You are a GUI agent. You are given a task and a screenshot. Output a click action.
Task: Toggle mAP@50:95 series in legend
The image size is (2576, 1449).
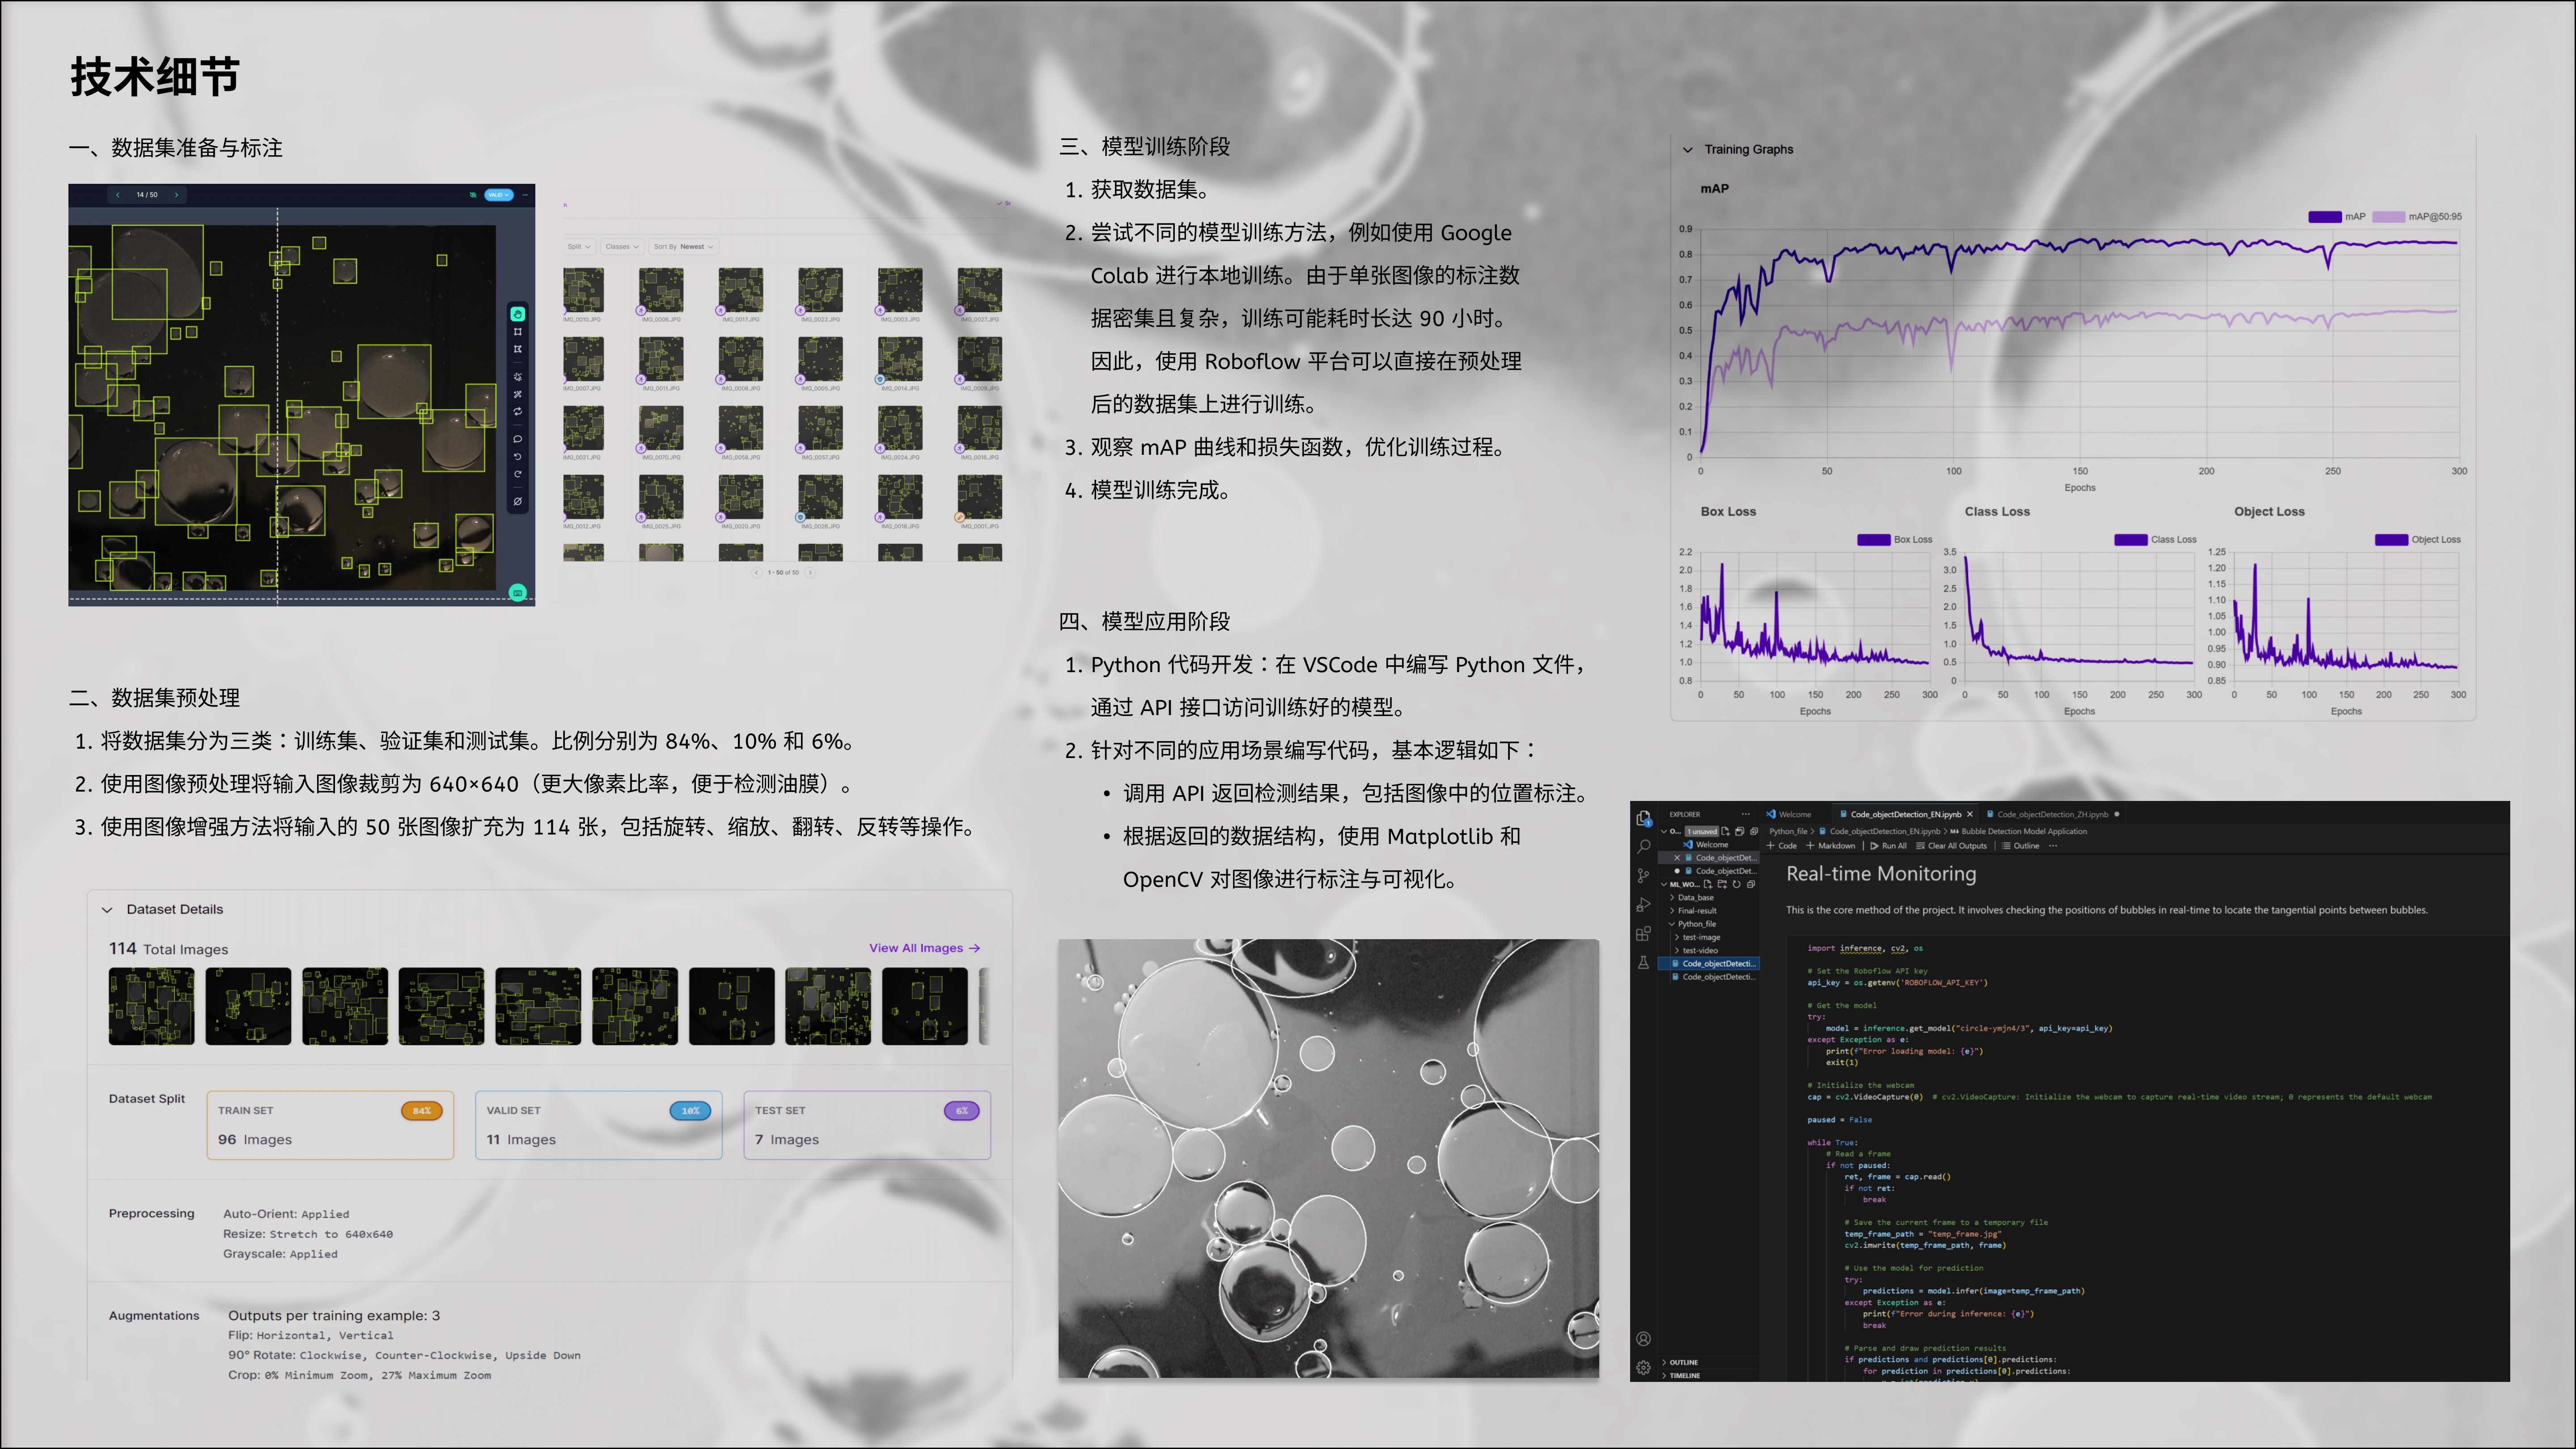coord(2388,217)
